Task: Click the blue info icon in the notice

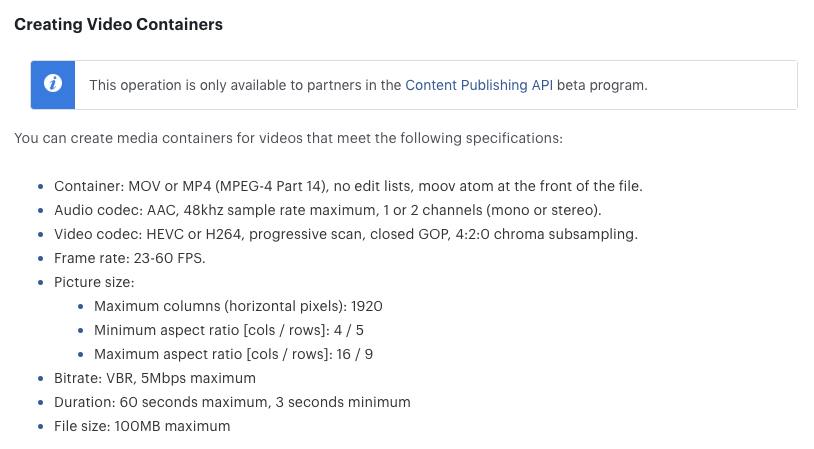Action: tap(52, 84)
